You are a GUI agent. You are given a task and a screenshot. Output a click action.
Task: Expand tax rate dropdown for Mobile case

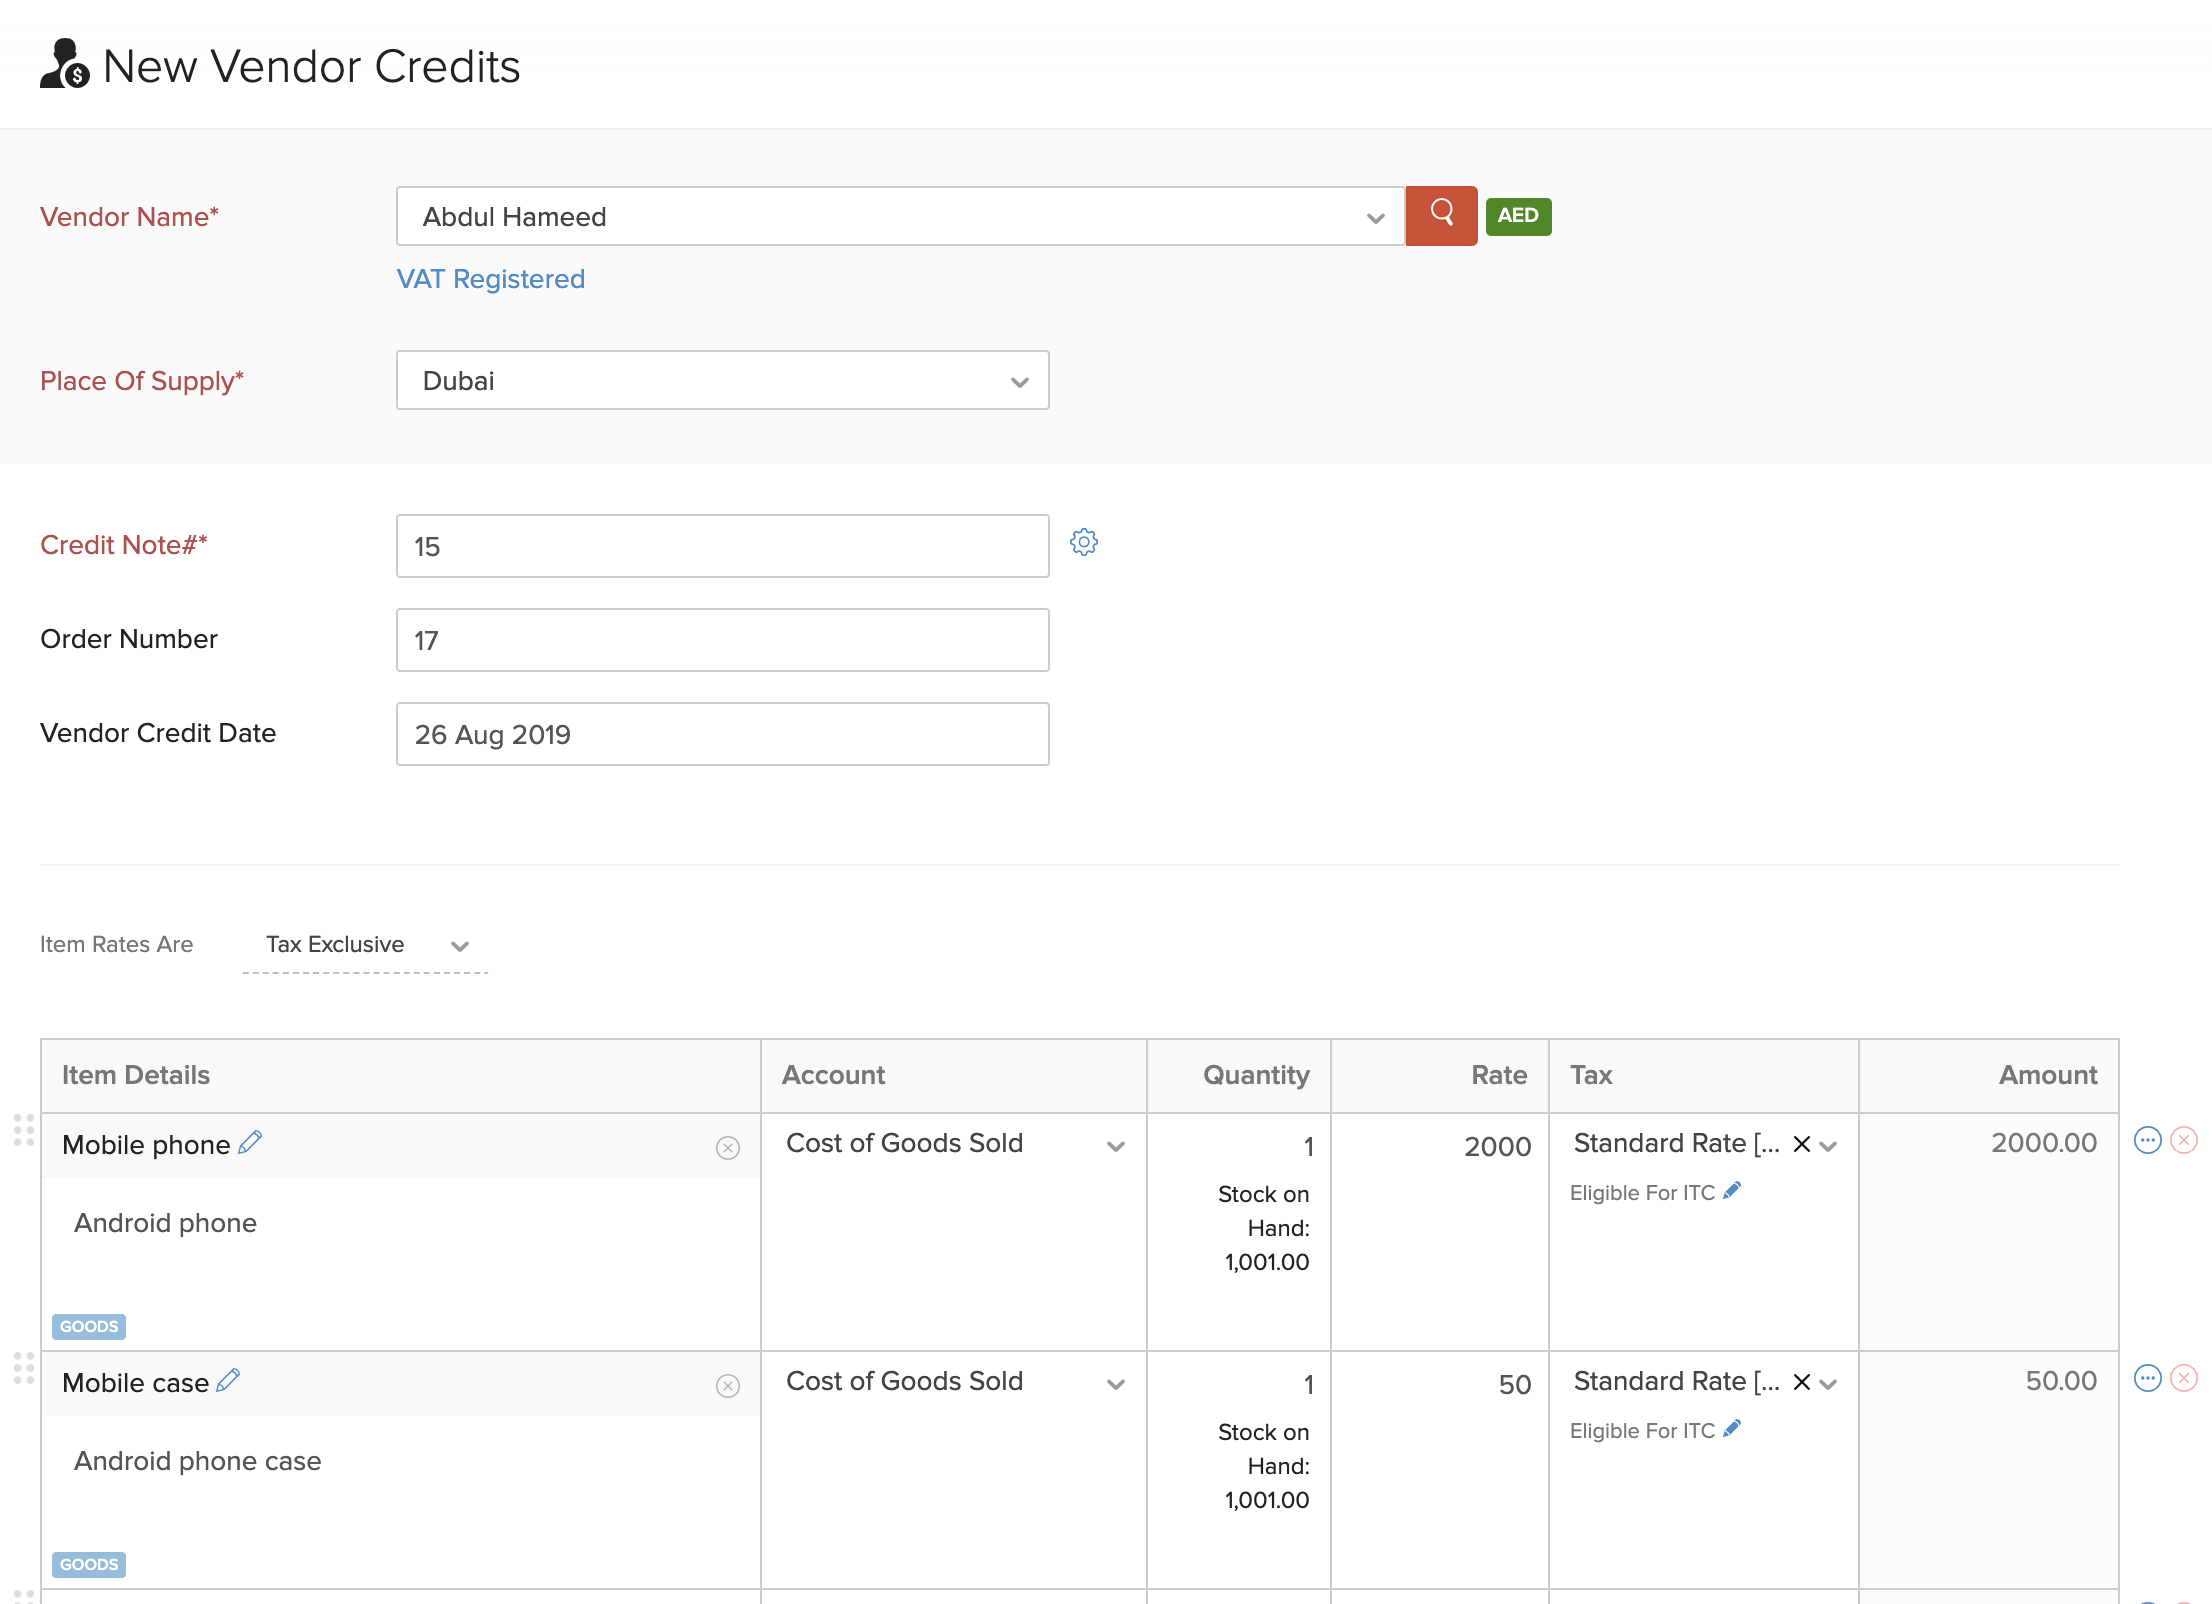(1830, 1383)
